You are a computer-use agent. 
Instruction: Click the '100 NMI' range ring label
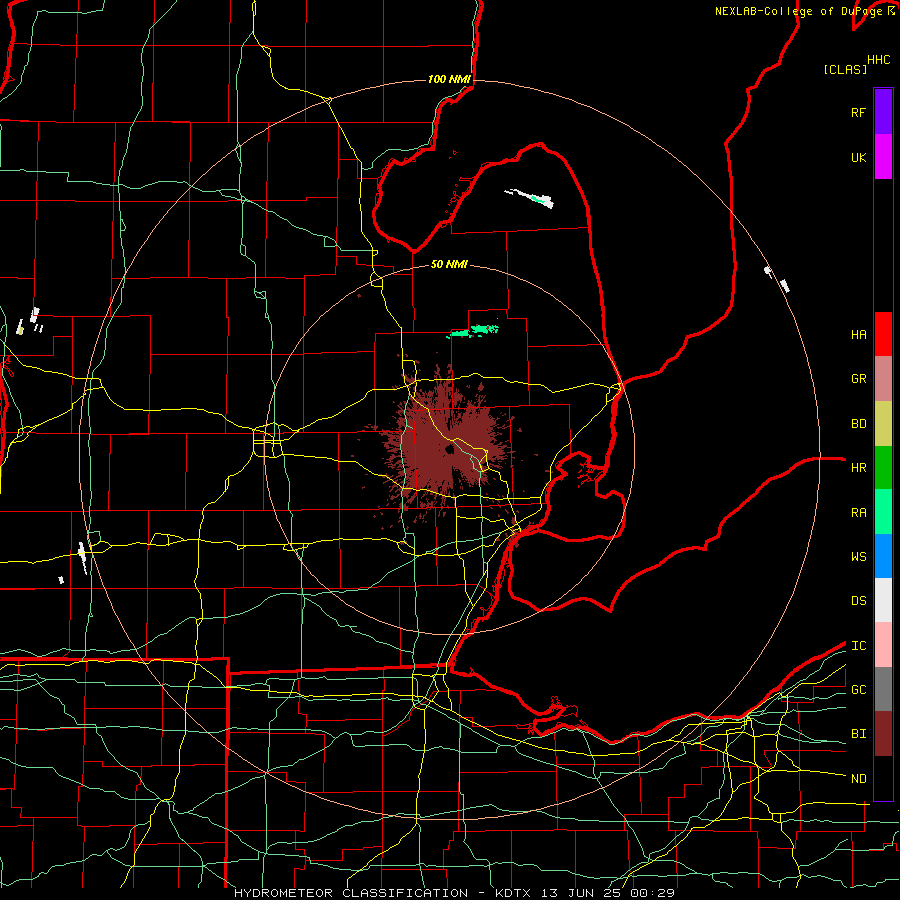pyautogui.click(x=449, y=79)
